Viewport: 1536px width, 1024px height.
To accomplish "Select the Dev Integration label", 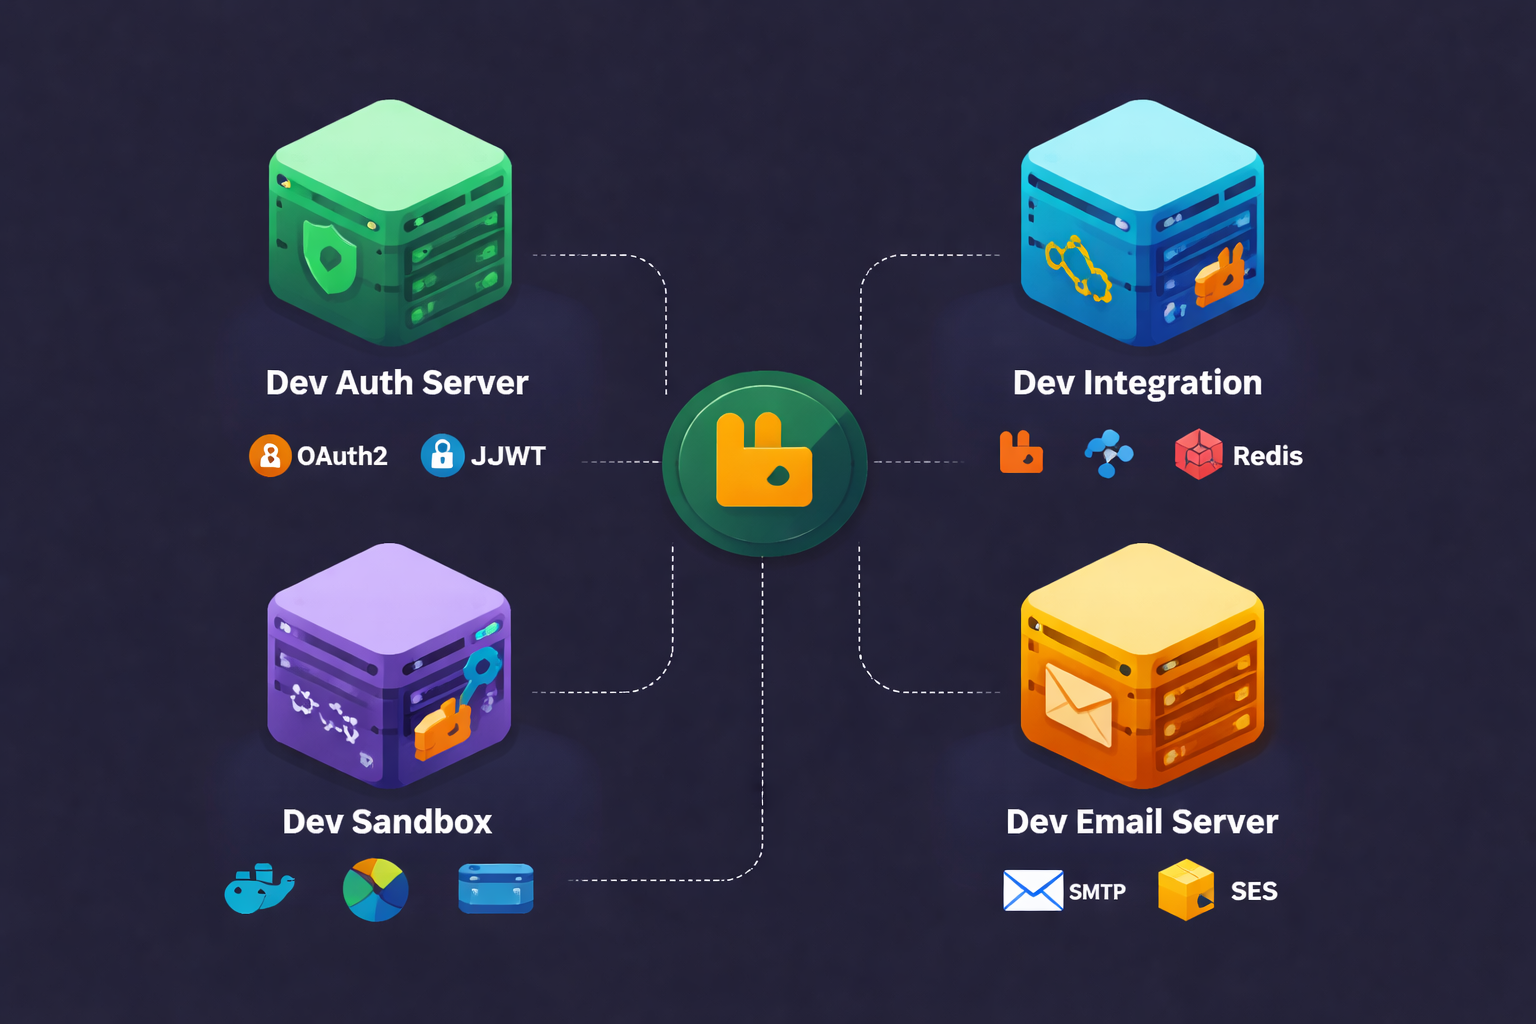I will coord(1138,383).
